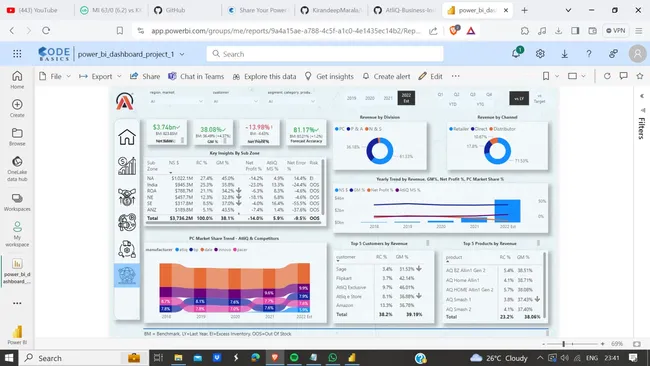Screen dimensions: 650x366
Task: Go to Home in Power BI sidebar
Action: pos(17,80)
